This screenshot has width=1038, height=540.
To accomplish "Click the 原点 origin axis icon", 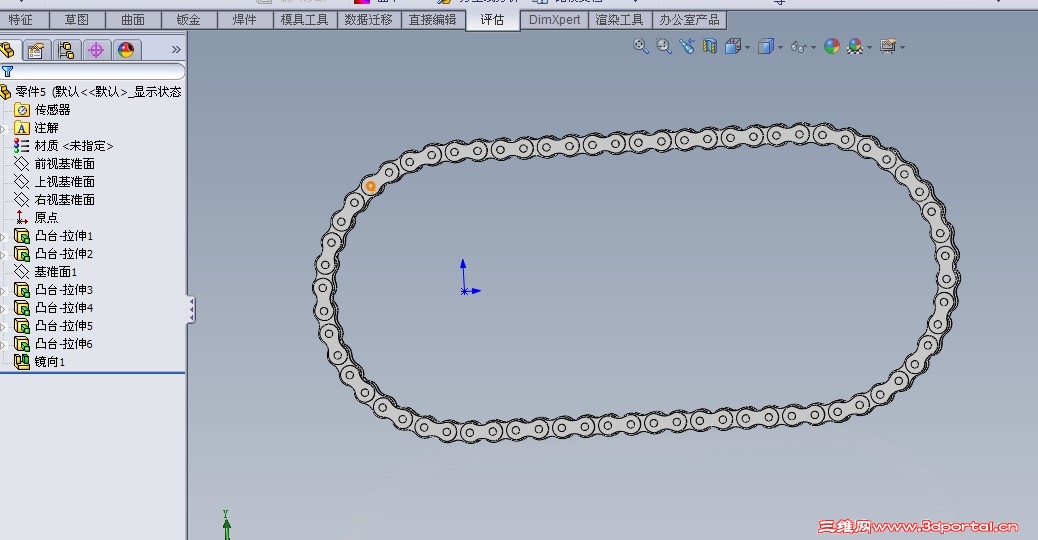I will (22, 217).
